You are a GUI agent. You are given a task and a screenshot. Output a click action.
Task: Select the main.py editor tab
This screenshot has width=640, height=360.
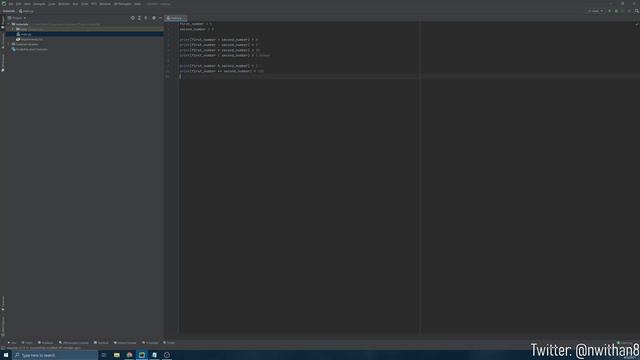176,18
